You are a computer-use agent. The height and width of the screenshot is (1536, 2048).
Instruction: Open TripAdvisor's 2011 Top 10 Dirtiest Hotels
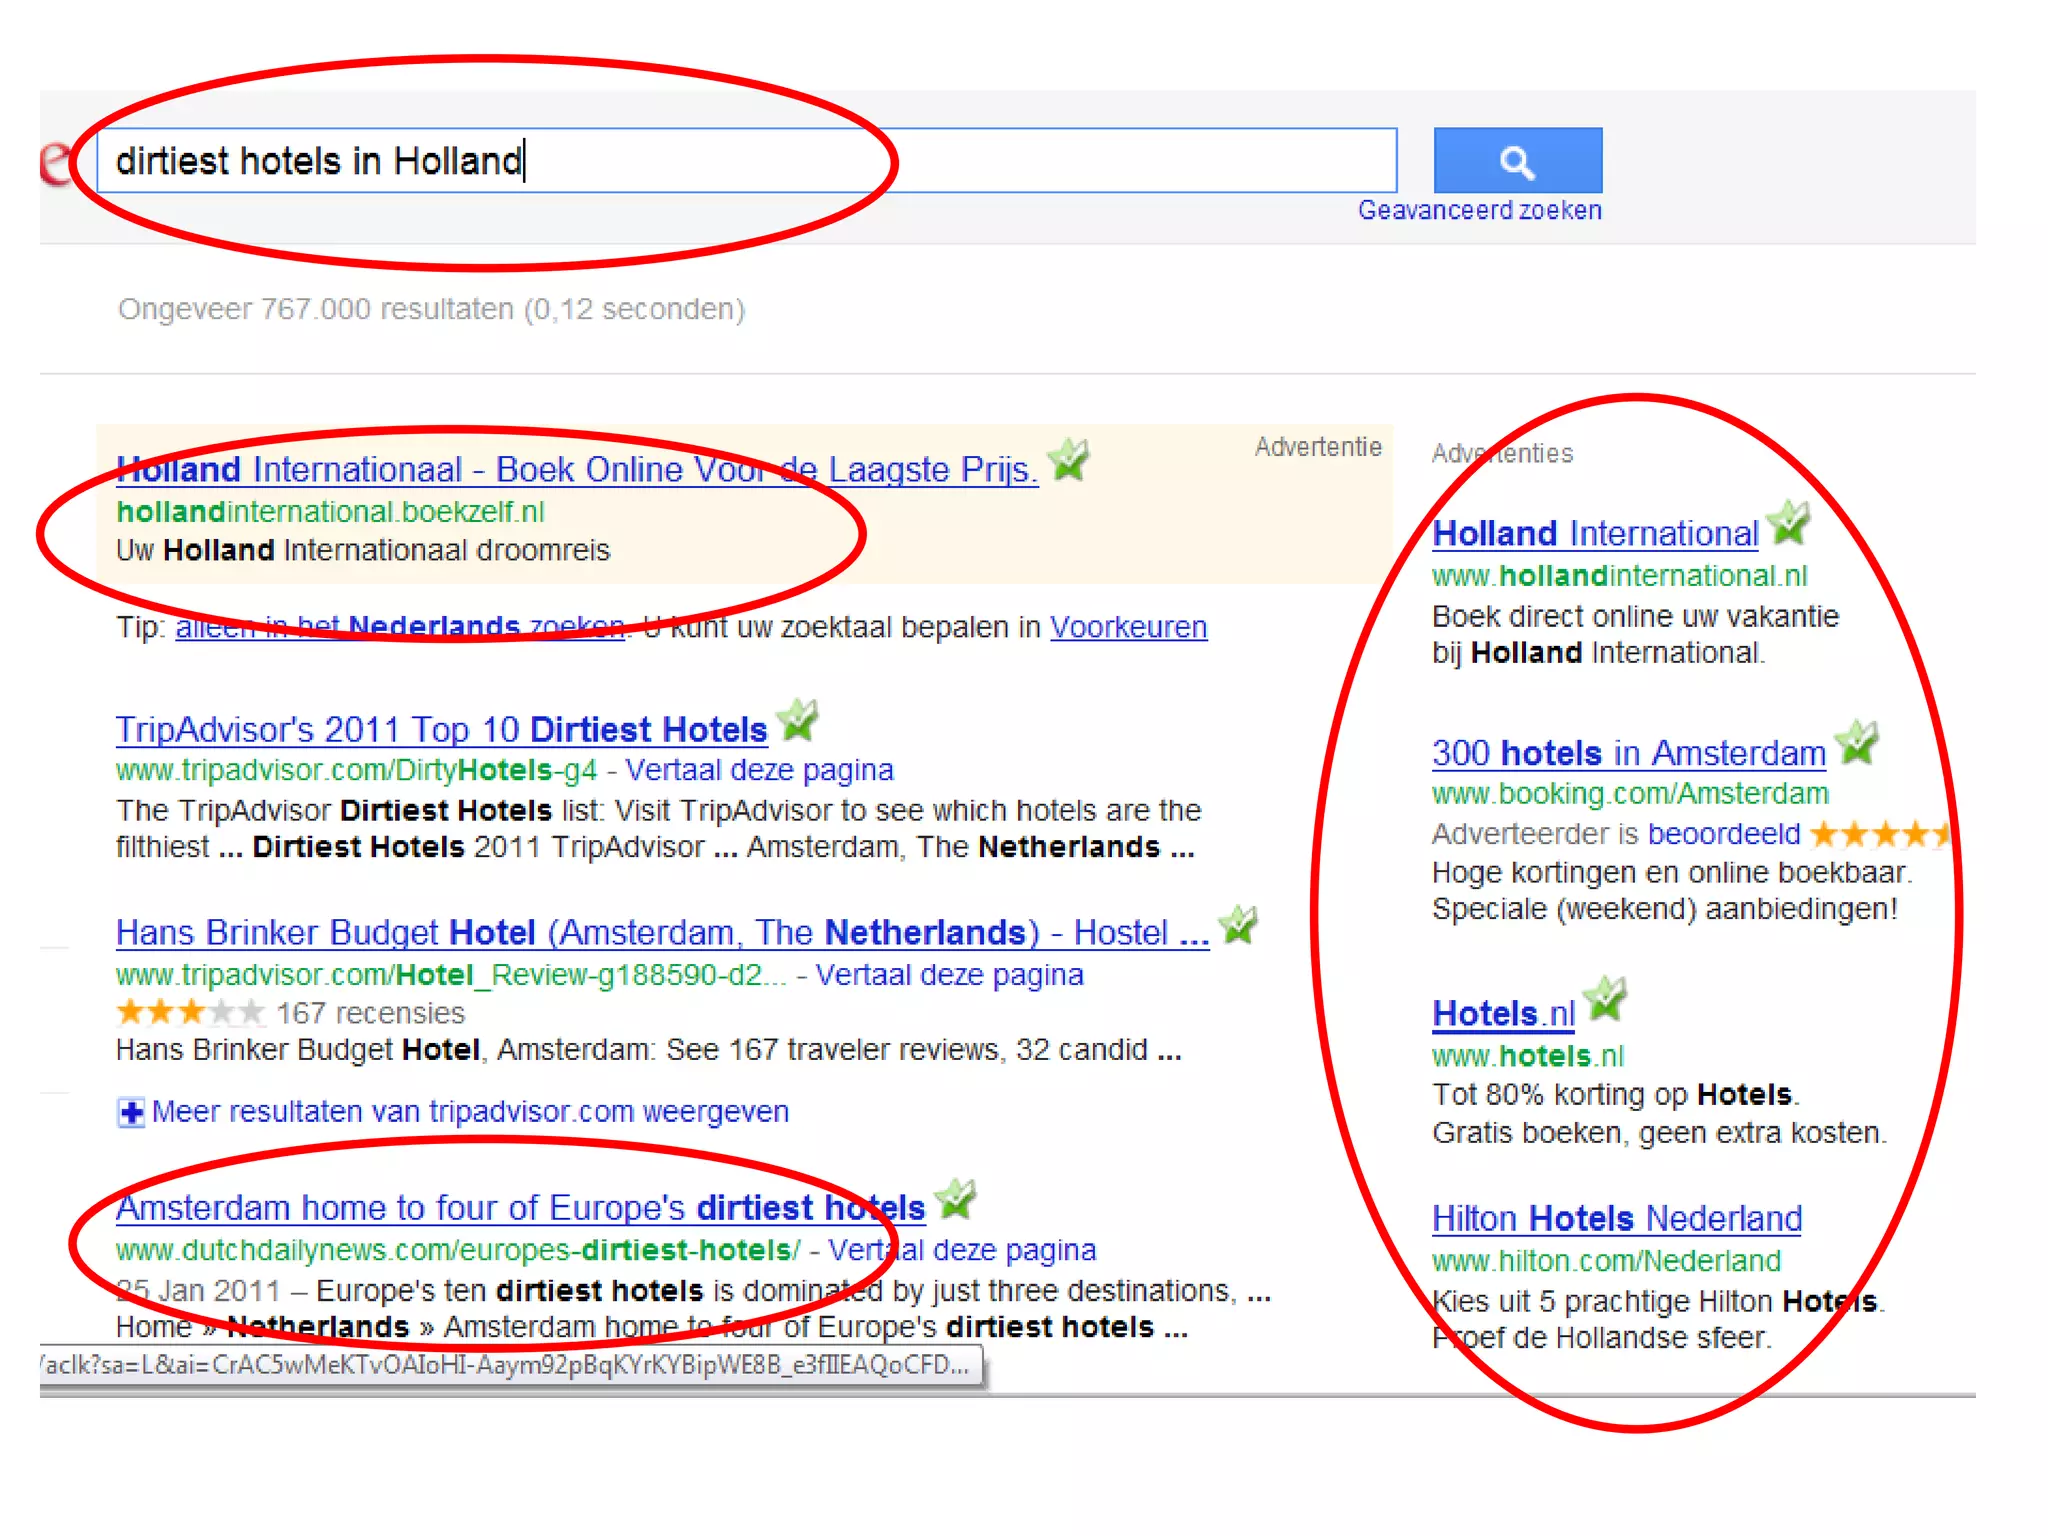tap(441, 730)
